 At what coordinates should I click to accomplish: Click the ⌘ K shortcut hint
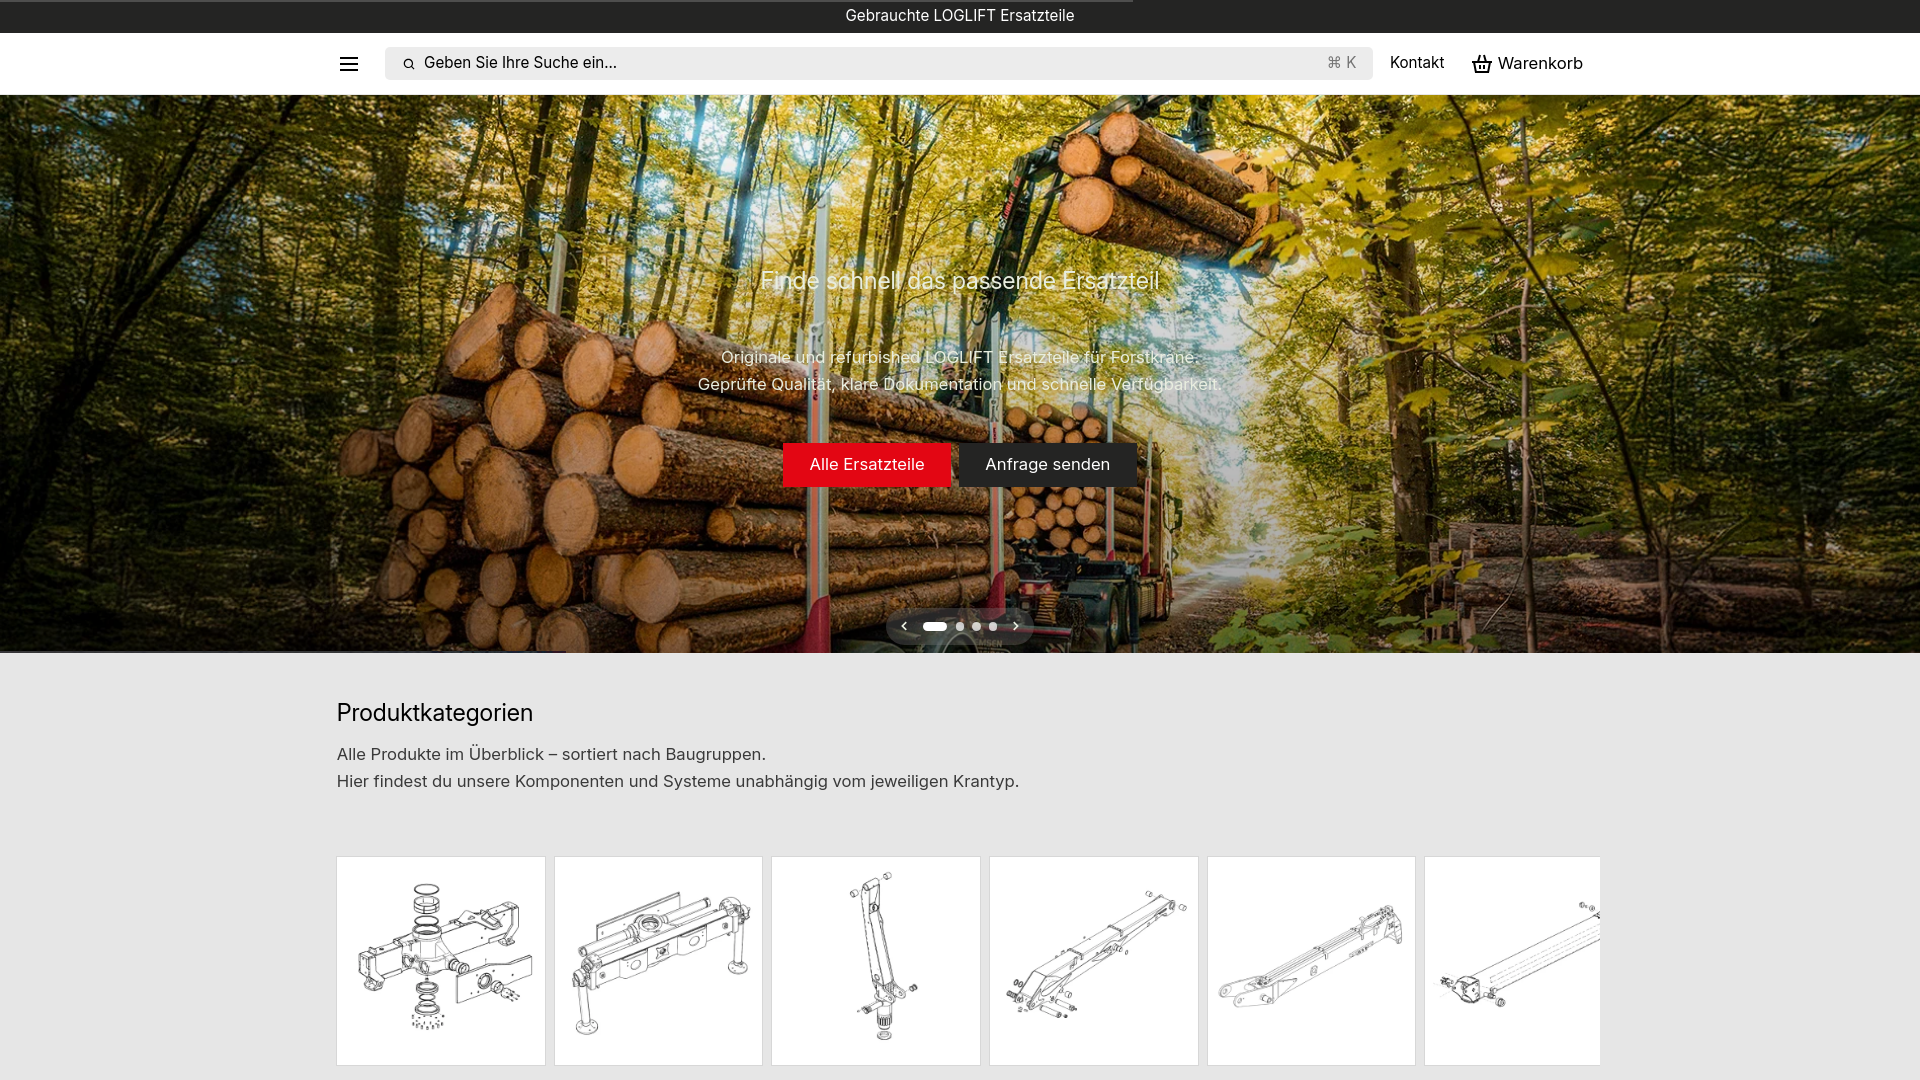1341,63
